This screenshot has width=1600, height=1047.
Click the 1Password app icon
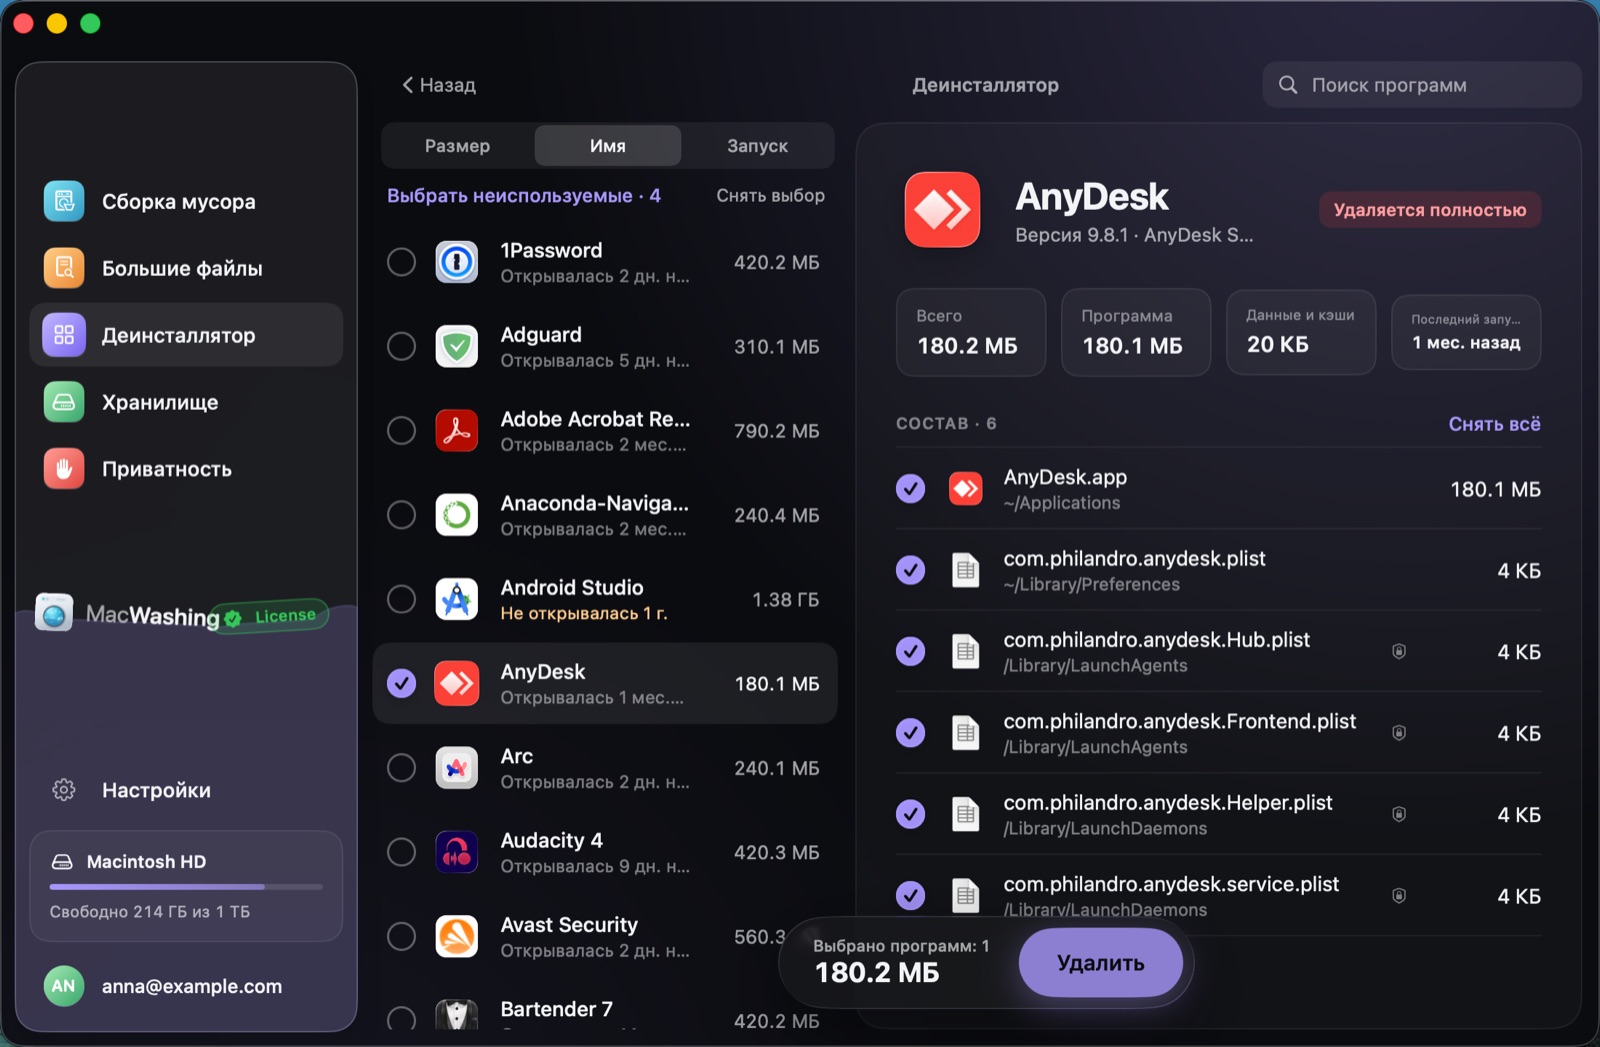(457, 262)
